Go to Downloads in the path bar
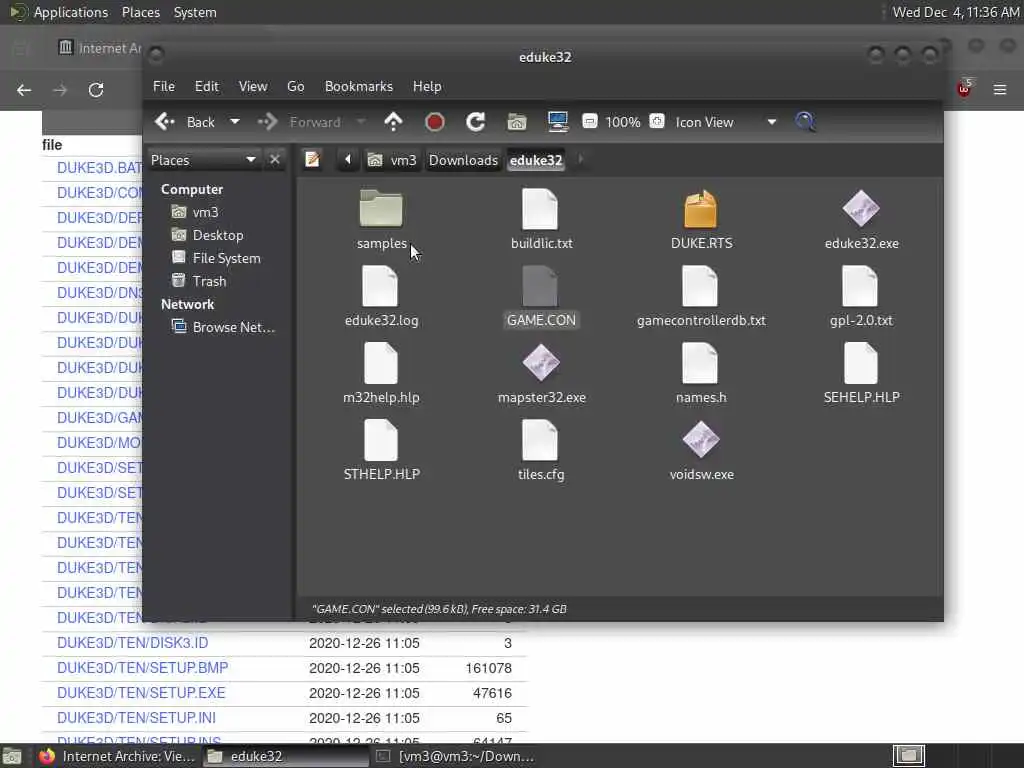The width and height of the screenshot is (1024, 768). point(463,160)
